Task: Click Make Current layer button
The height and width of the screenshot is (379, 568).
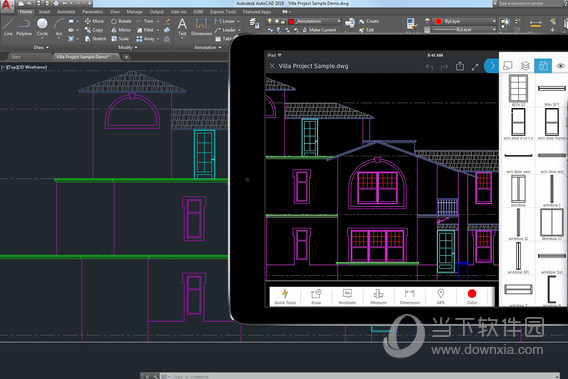Action: coord(319,30)
